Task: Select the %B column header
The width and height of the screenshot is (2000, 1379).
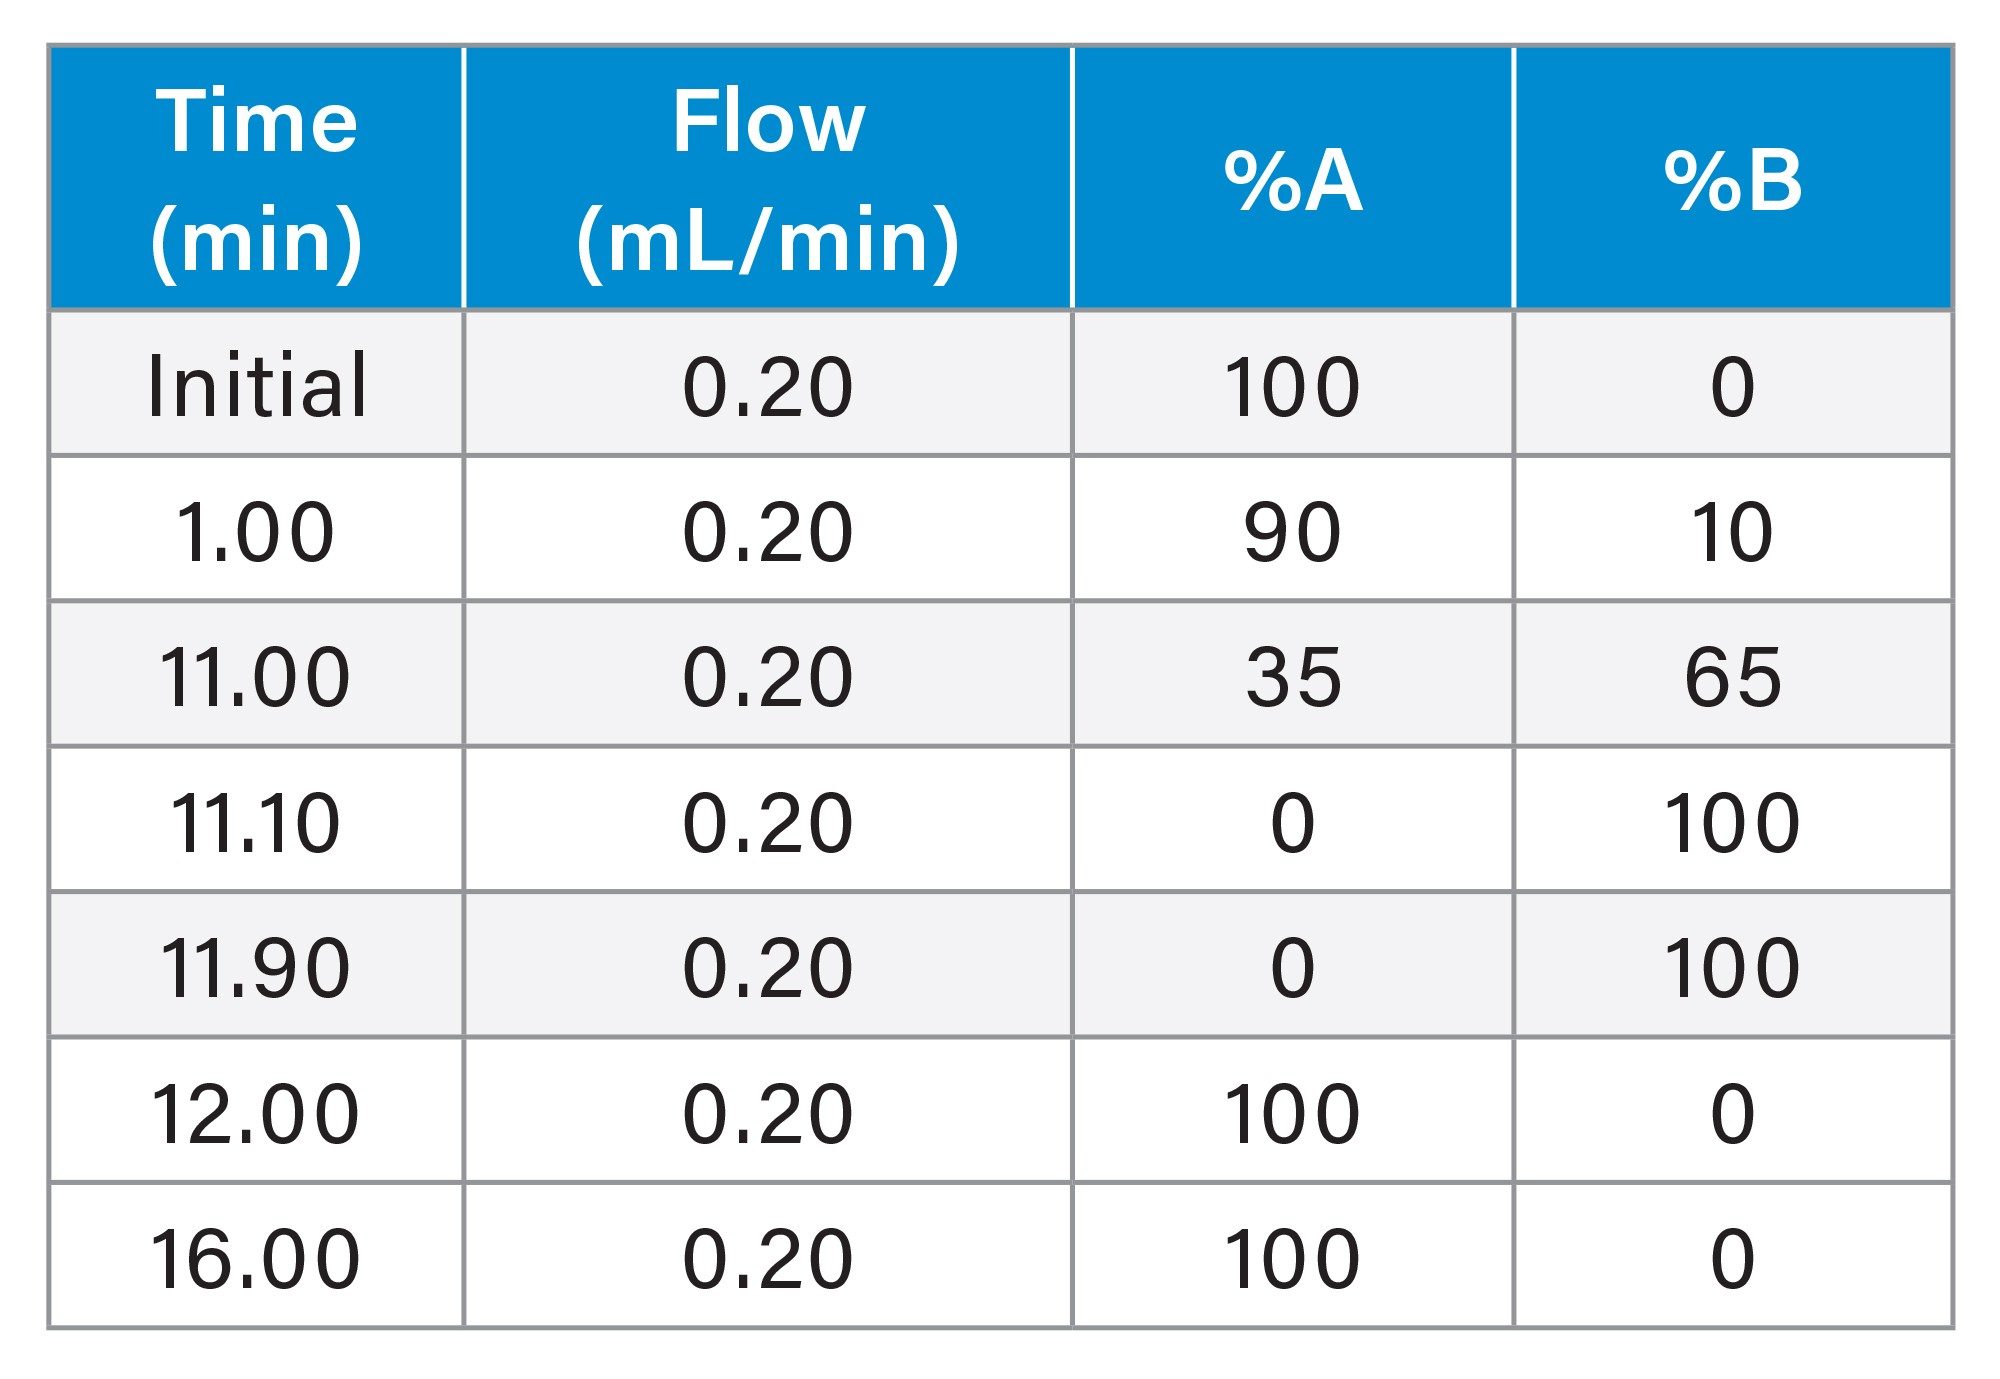Action: tap(1733, 180)
